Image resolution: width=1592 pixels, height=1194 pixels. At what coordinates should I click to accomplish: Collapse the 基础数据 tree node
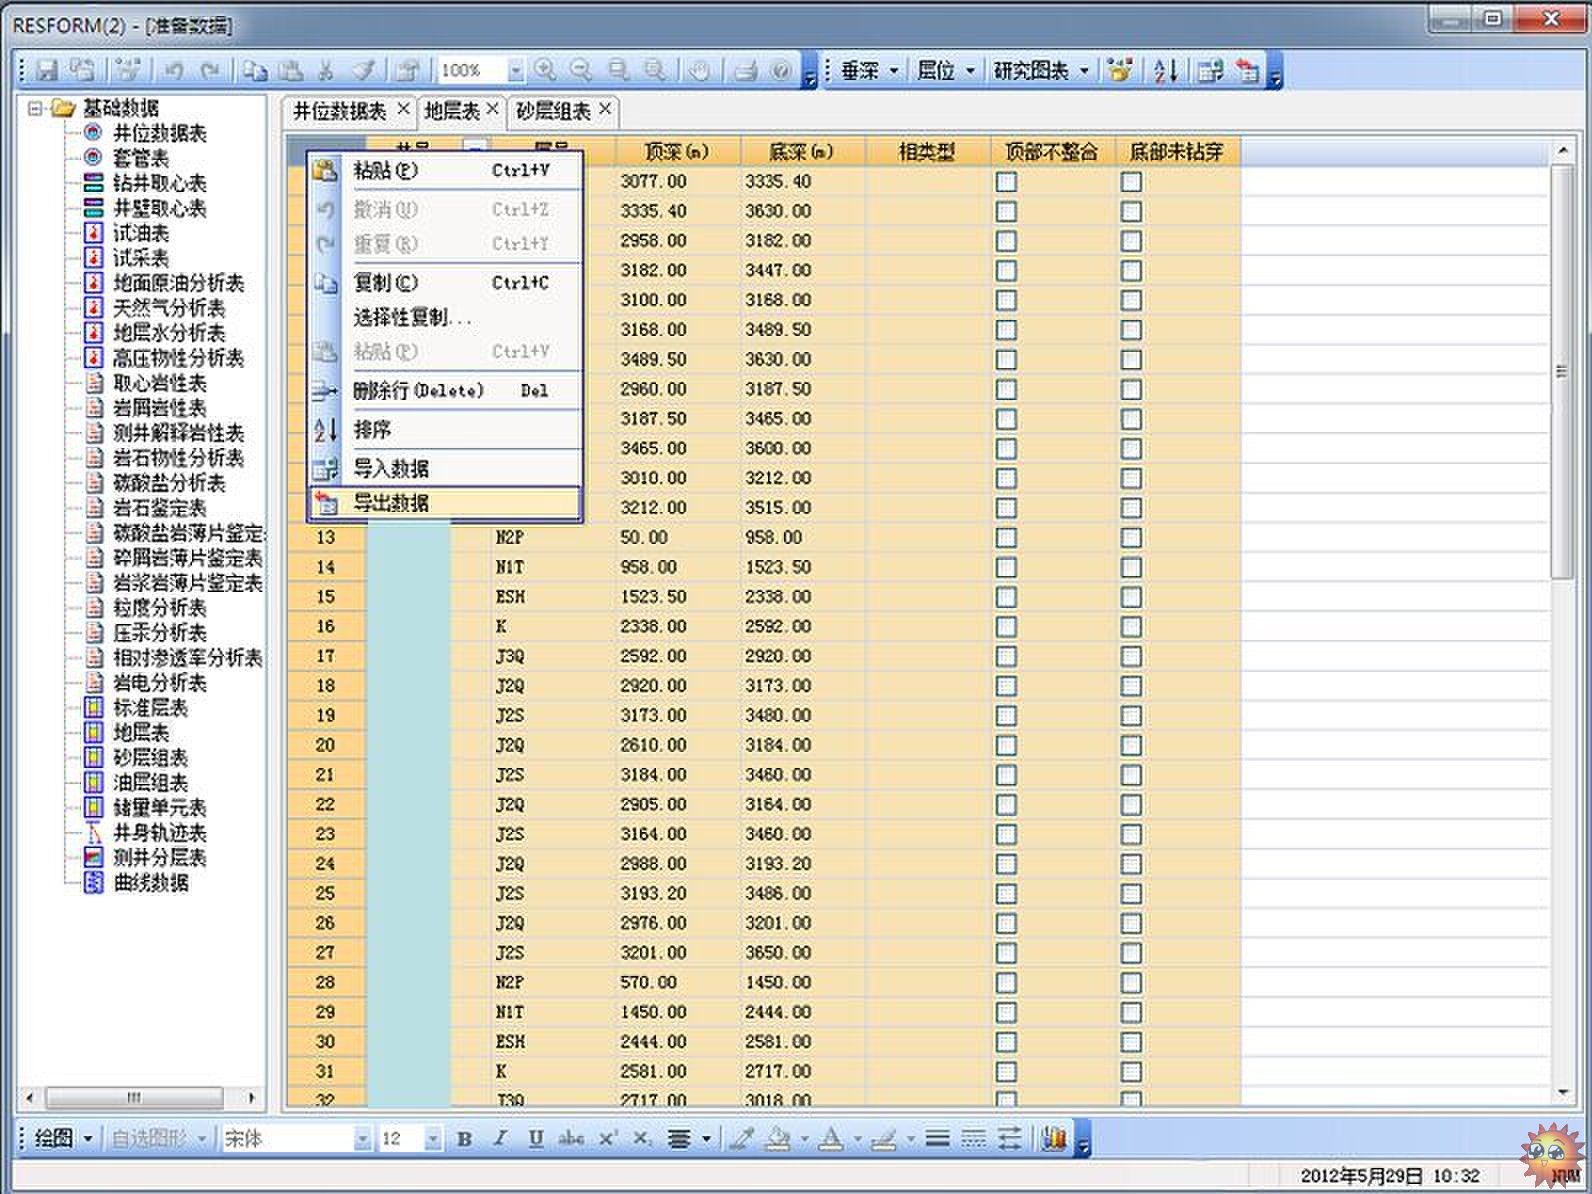click(x=36, y=108)
